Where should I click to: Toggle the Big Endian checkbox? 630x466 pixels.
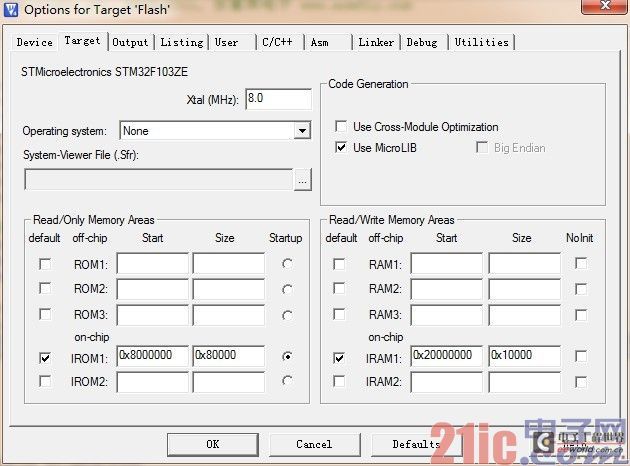pyautogui.click(x=481, y=147)
